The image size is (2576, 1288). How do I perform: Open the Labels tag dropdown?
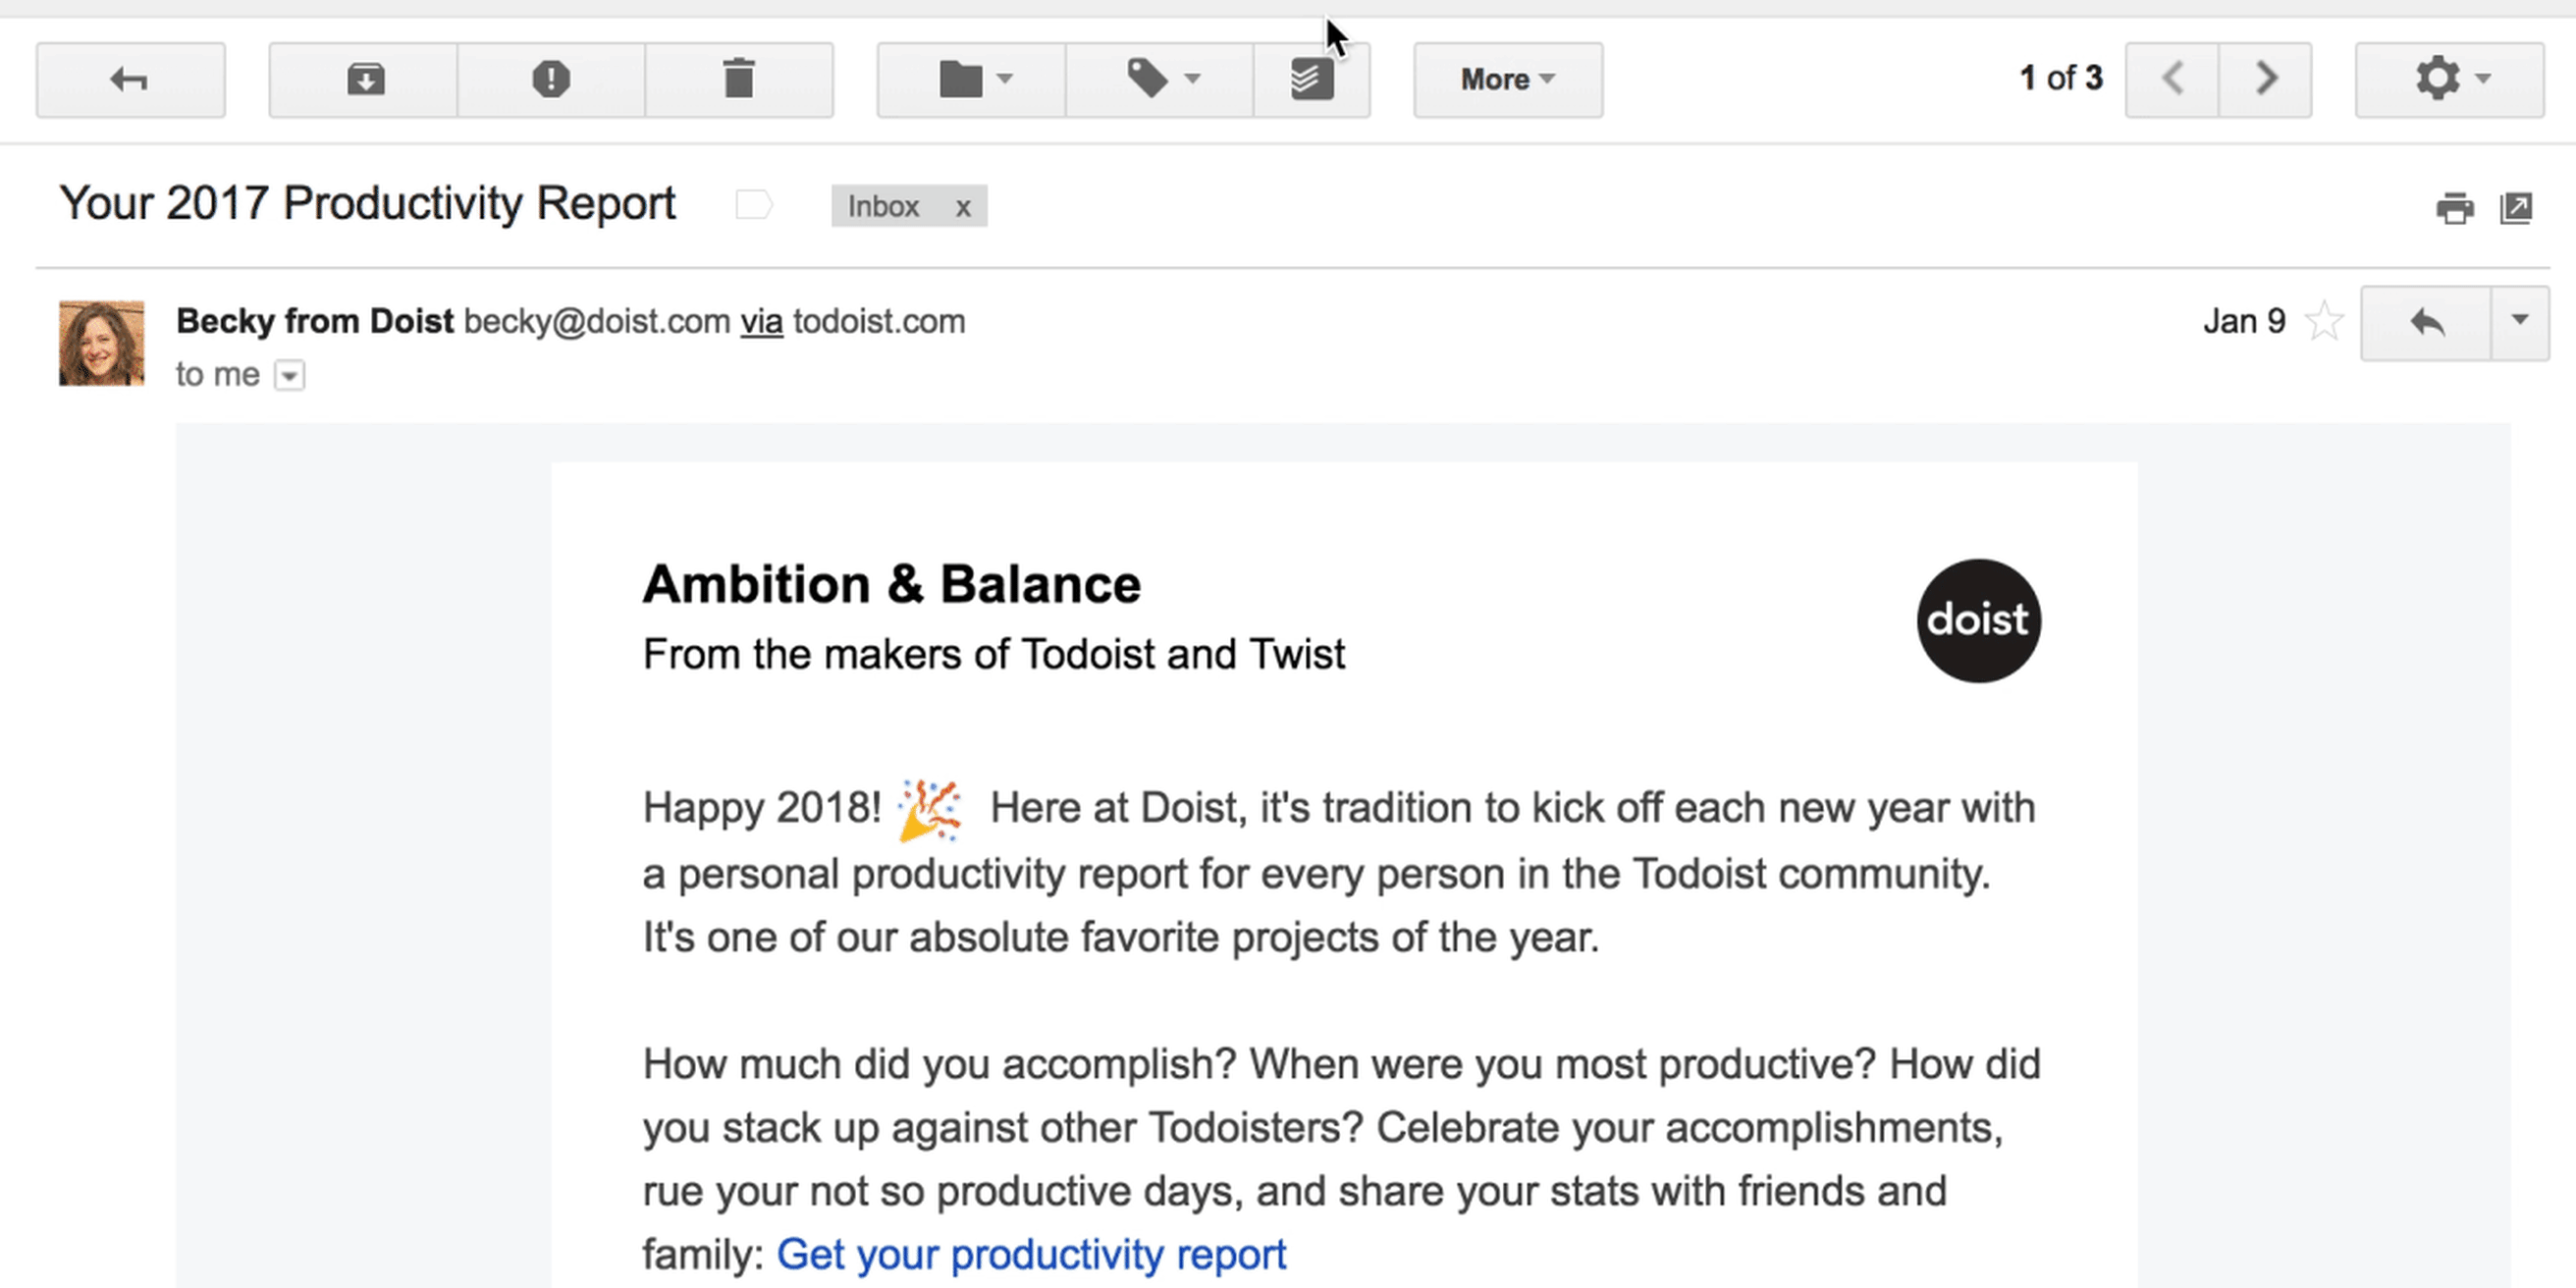(x=1160, y=80)
